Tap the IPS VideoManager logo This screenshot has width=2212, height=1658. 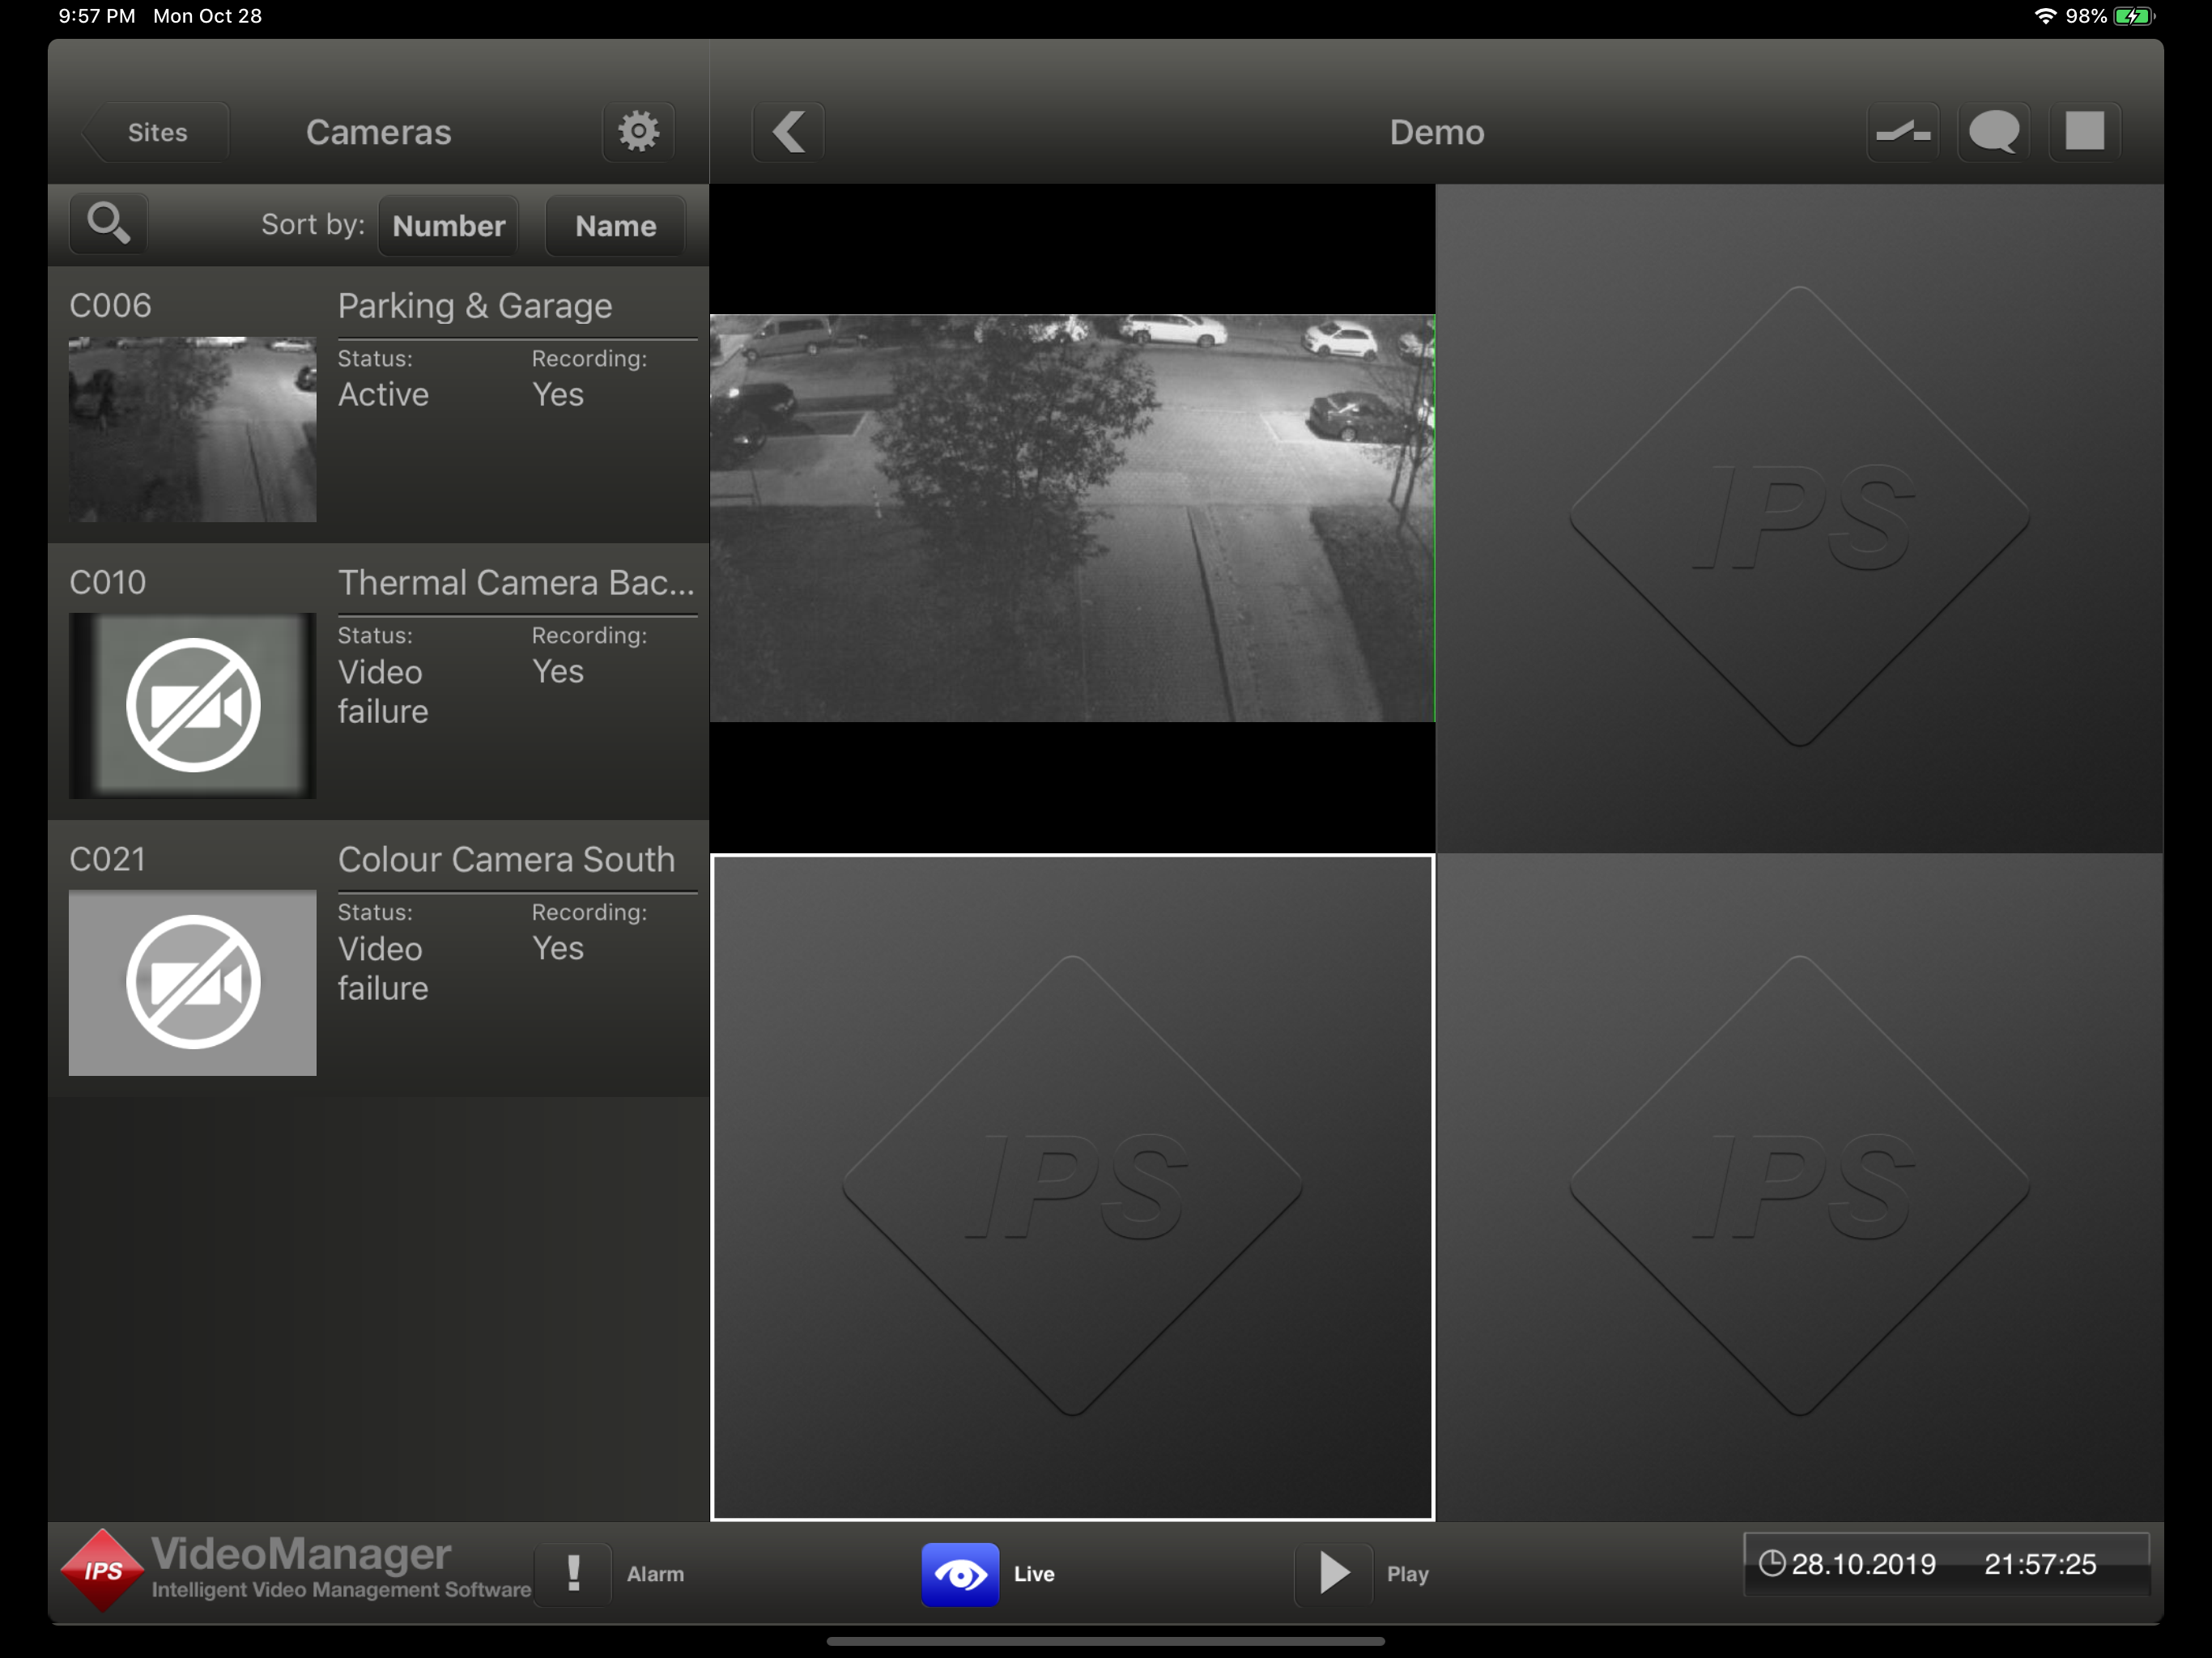coord(296,1570)
